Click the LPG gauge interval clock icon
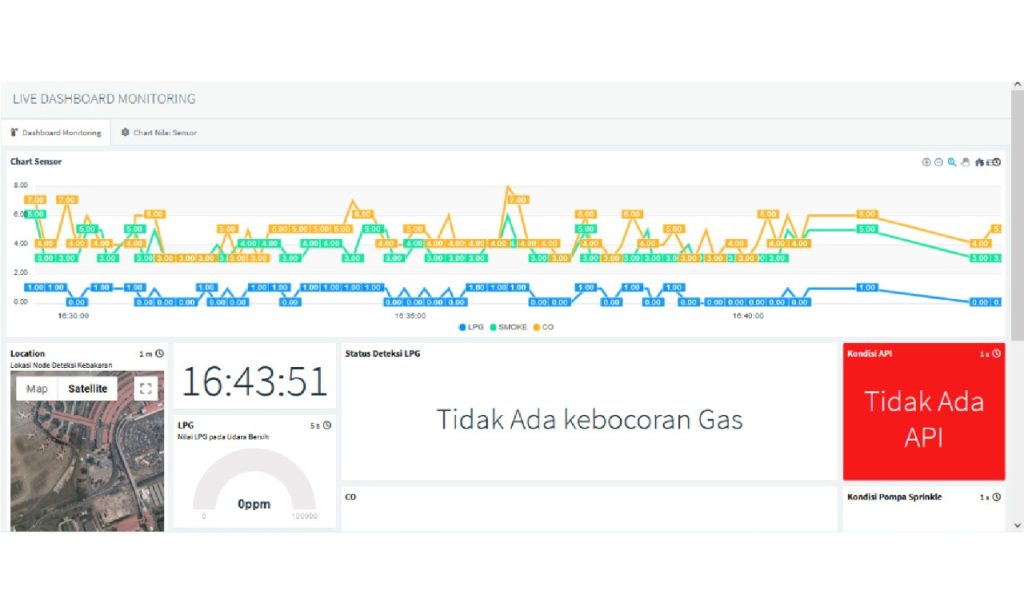This screenshot has height=614, width=1024. tap(327, 425)
